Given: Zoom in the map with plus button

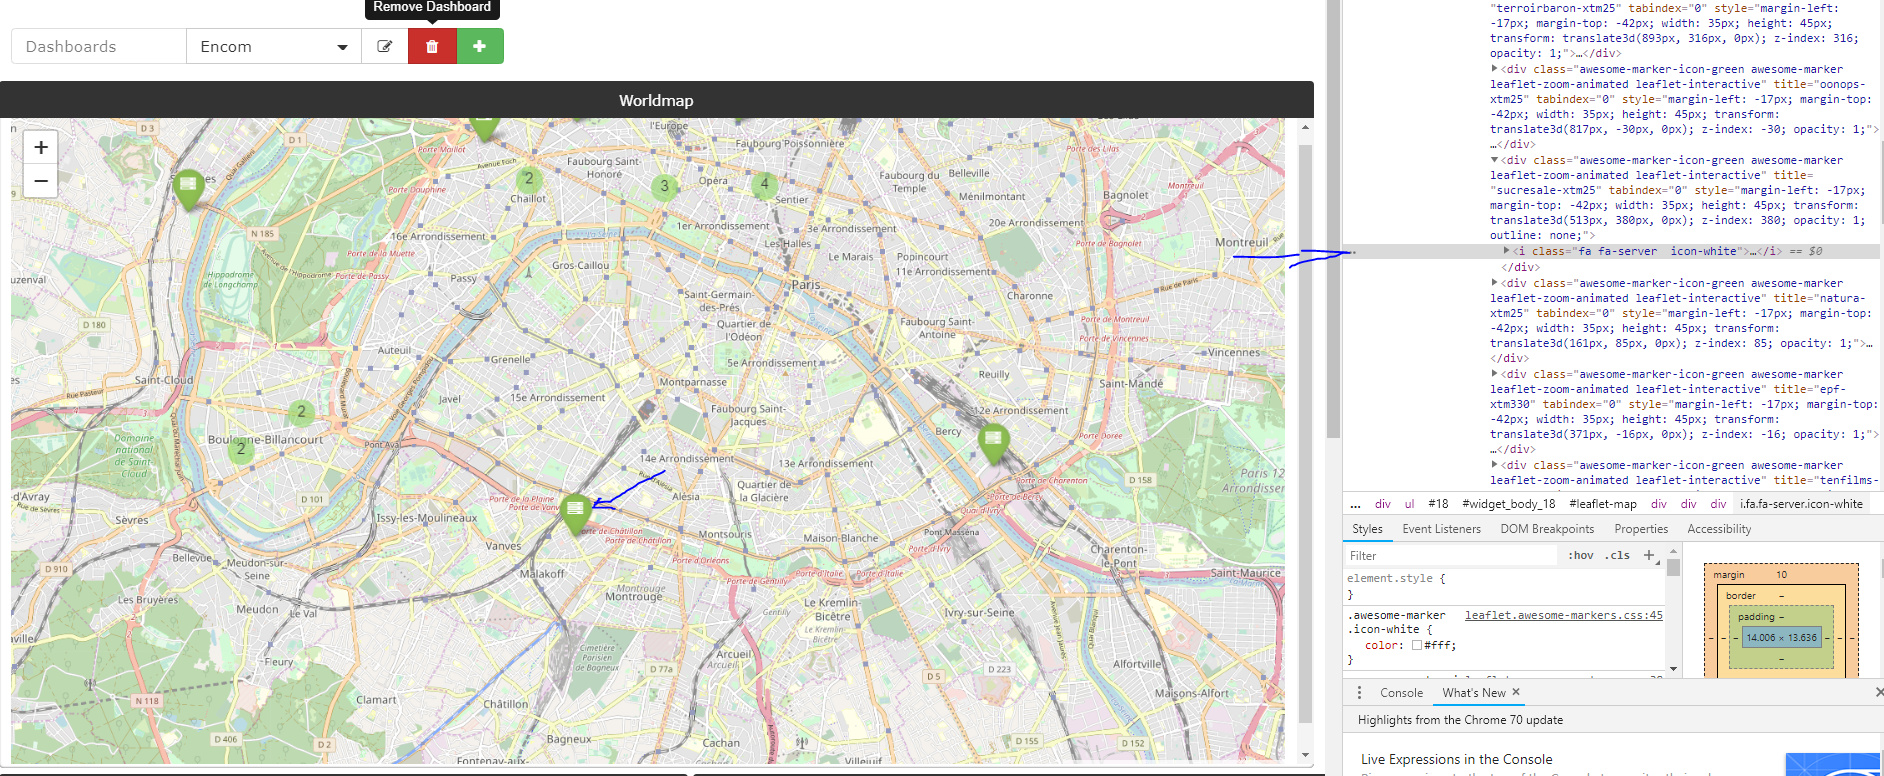Looking at the screenshot, I should coord(40,147).
